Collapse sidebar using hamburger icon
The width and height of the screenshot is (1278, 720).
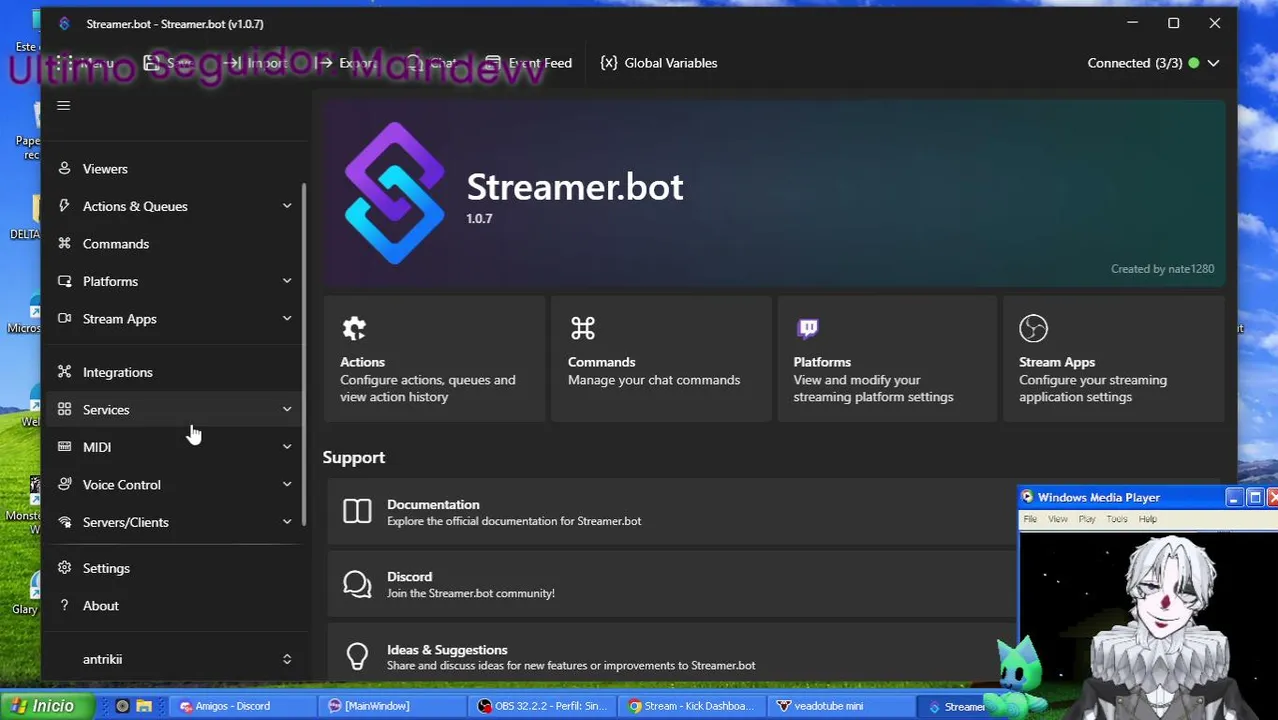pos(63,106)
